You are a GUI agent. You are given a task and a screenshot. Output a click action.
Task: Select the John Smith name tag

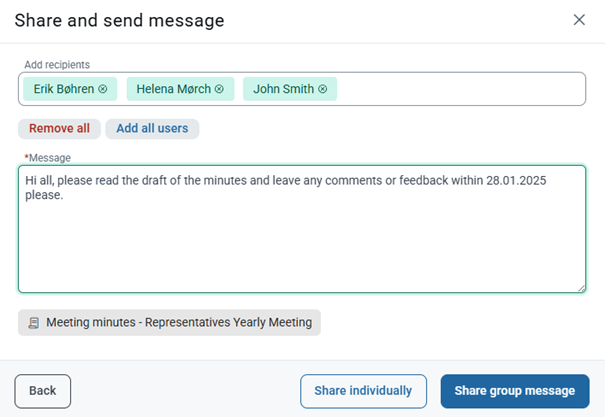click(x=290, y=89)
